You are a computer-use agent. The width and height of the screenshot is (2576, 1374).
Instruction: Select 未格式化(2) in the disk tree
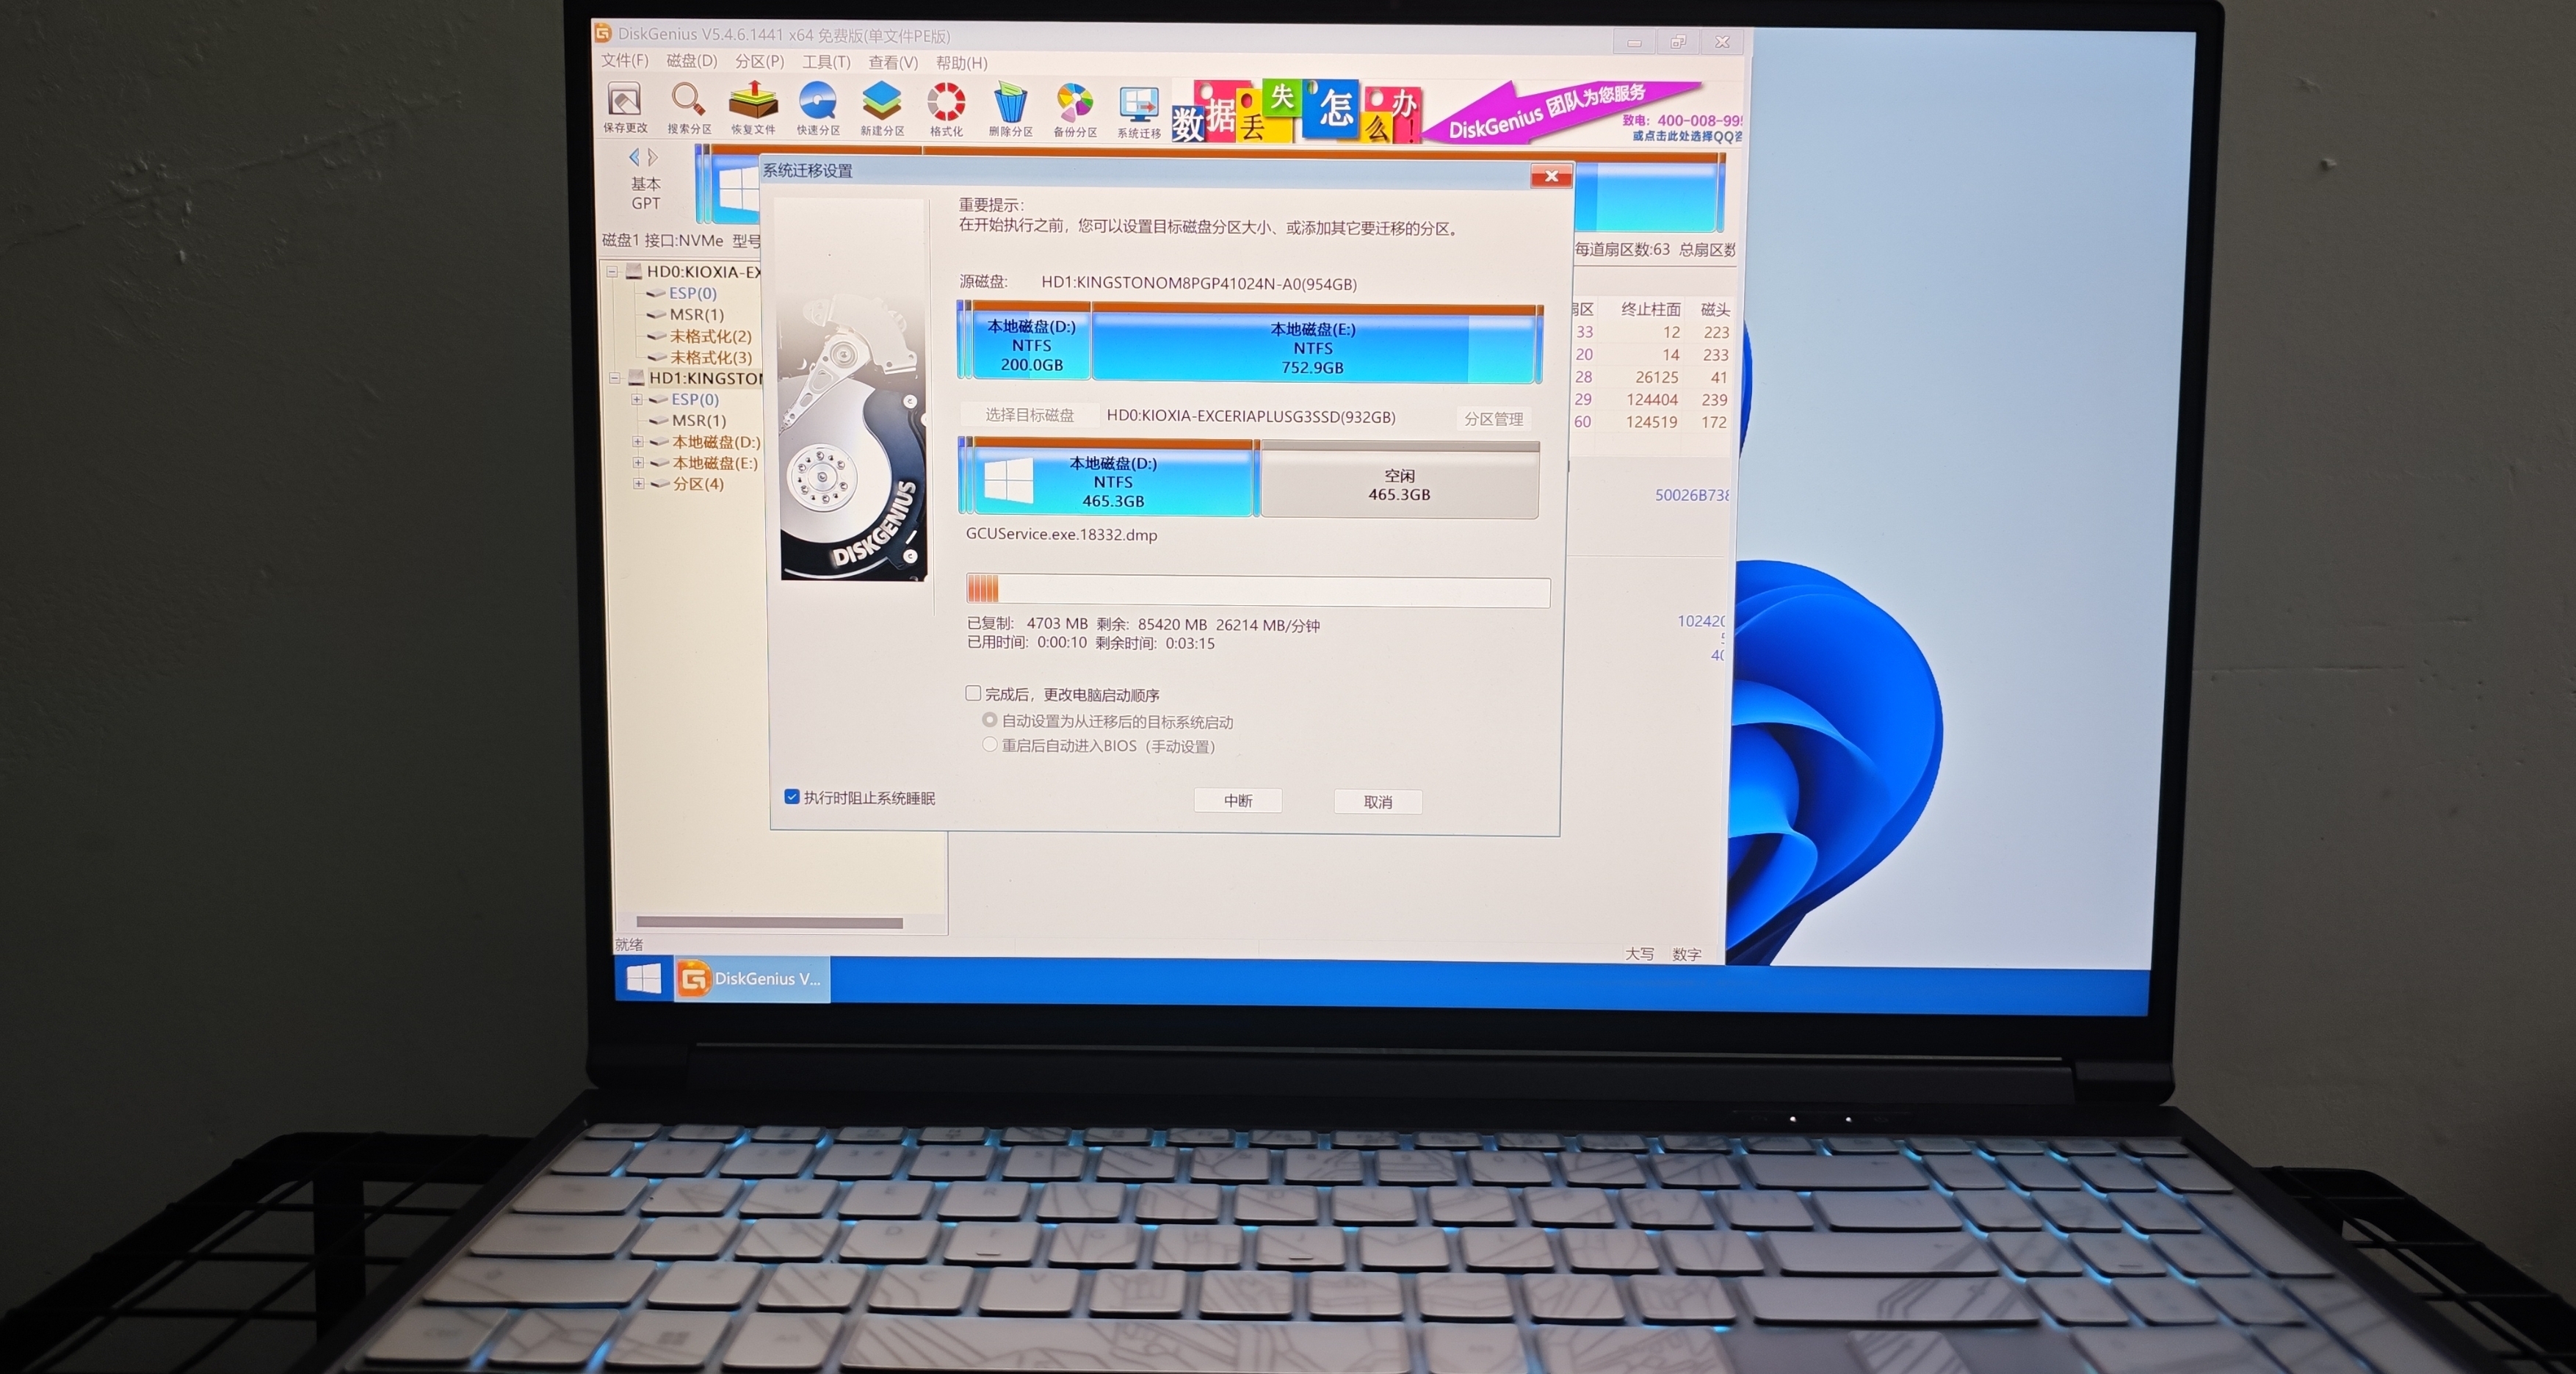pyautogui.click(x=710, y=336)
